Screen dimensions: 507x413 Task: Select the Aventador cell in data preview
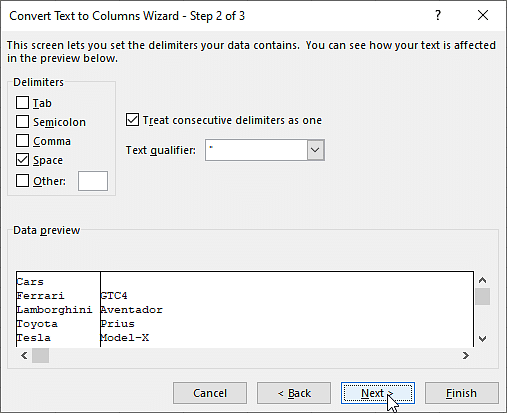coord(132,310)
